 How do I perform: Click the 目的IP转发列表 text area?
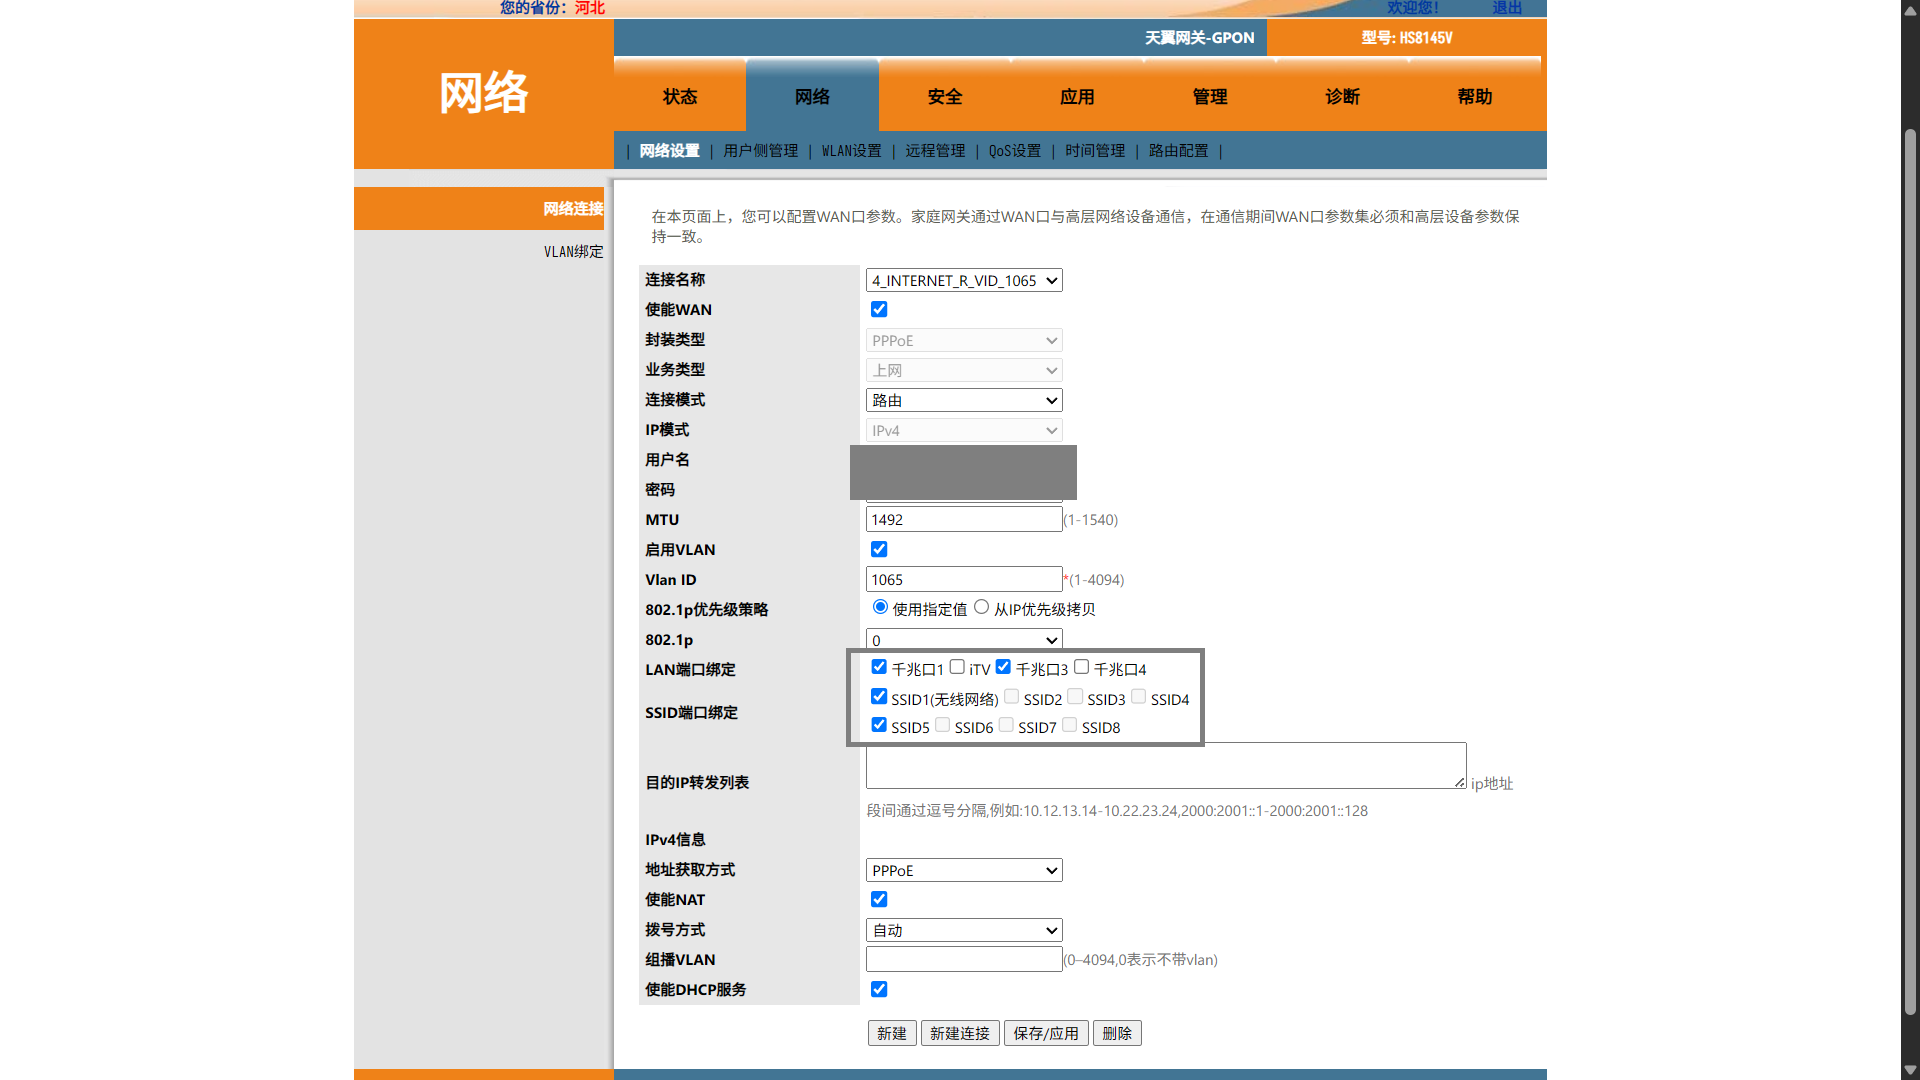[1166, 766]
